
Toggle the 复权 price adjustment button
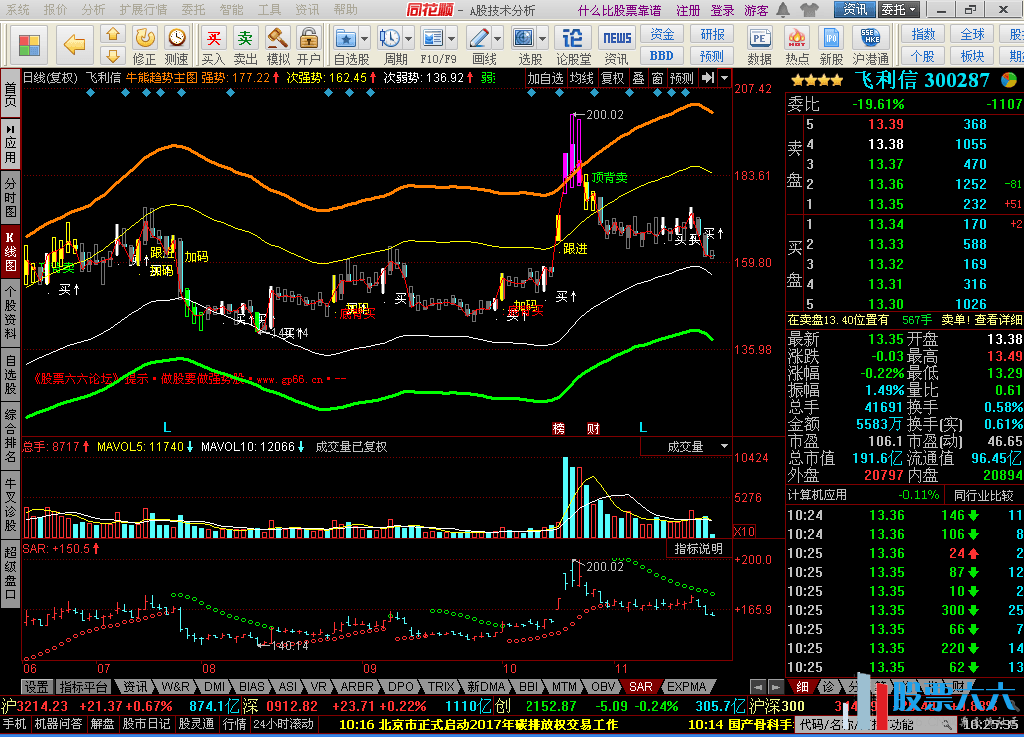[612, 78]
